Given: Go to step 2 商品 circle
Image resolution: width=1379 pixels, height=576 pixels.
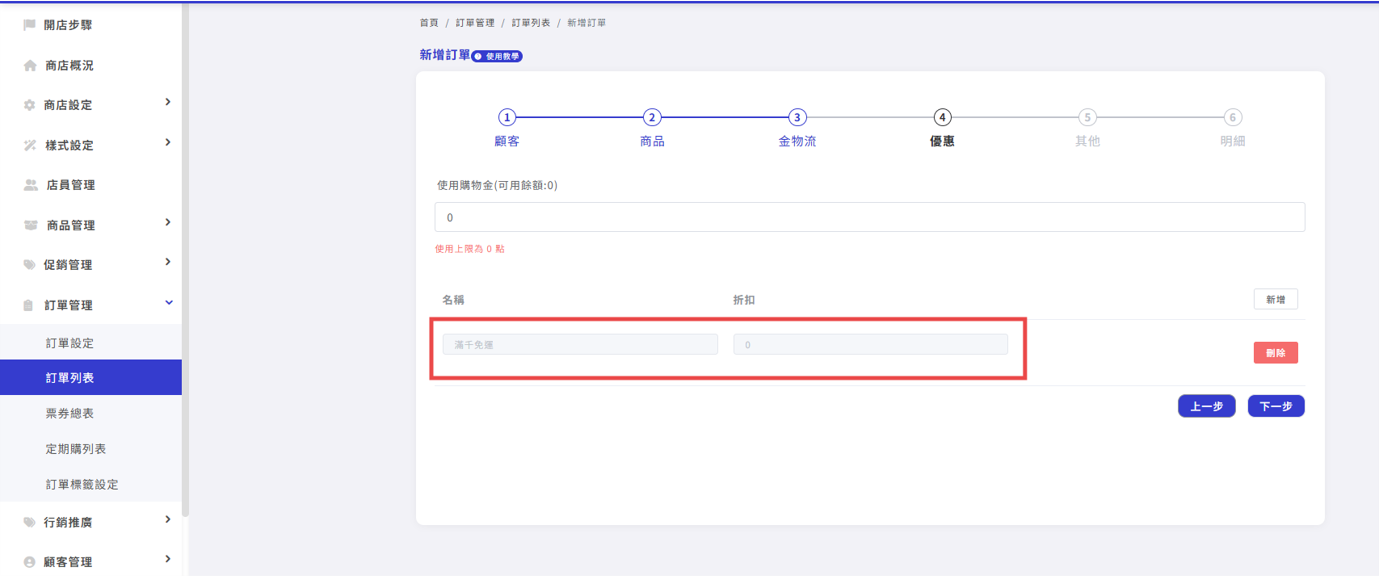Looking at the screenshot, I should (652, 117).
